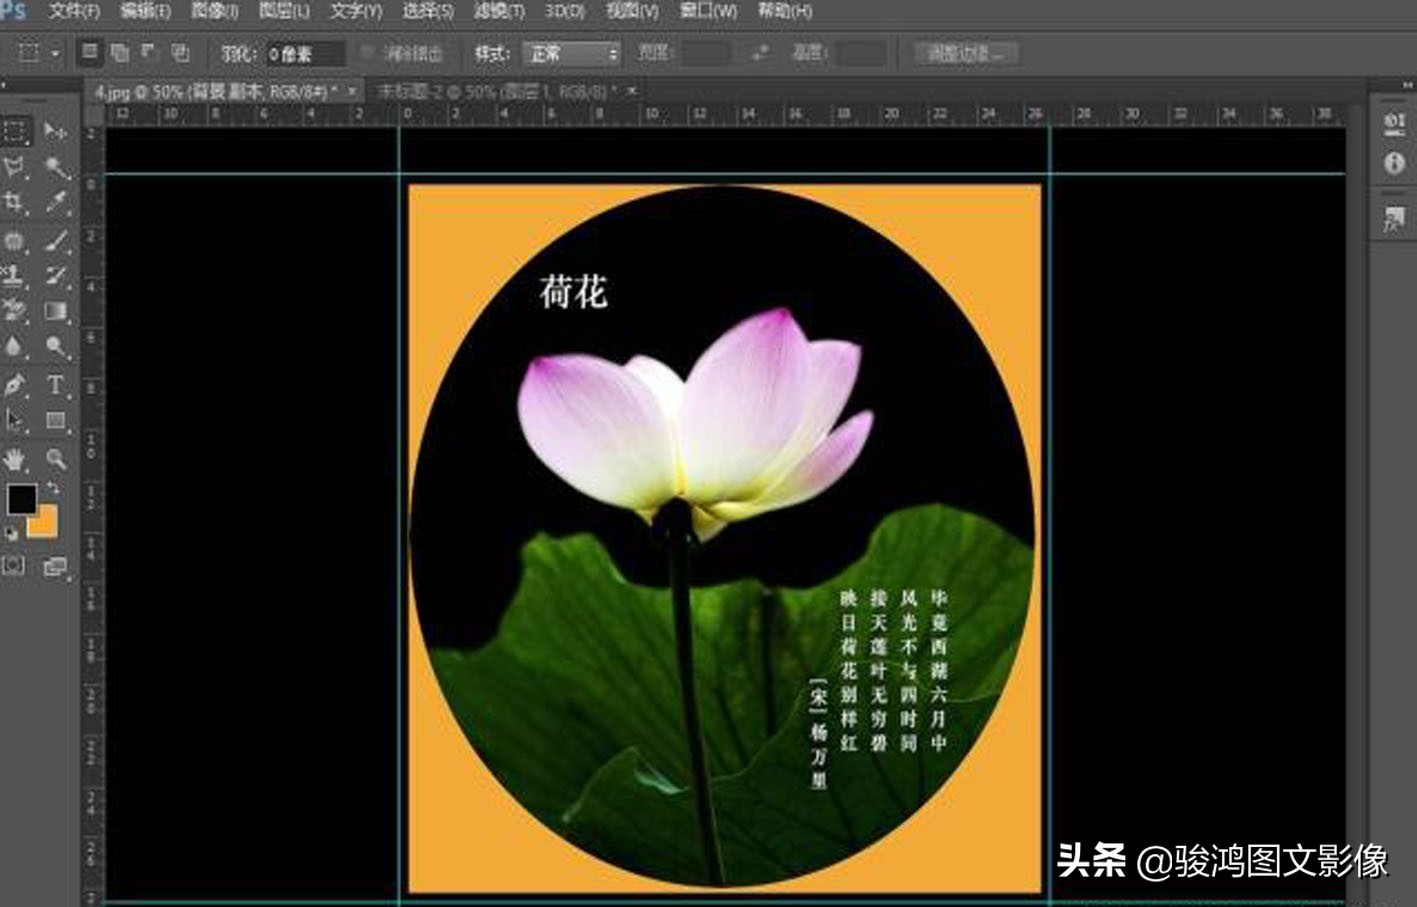Activate the Clone Stamp tool
1417x907 pixels.
pos(13,274)
